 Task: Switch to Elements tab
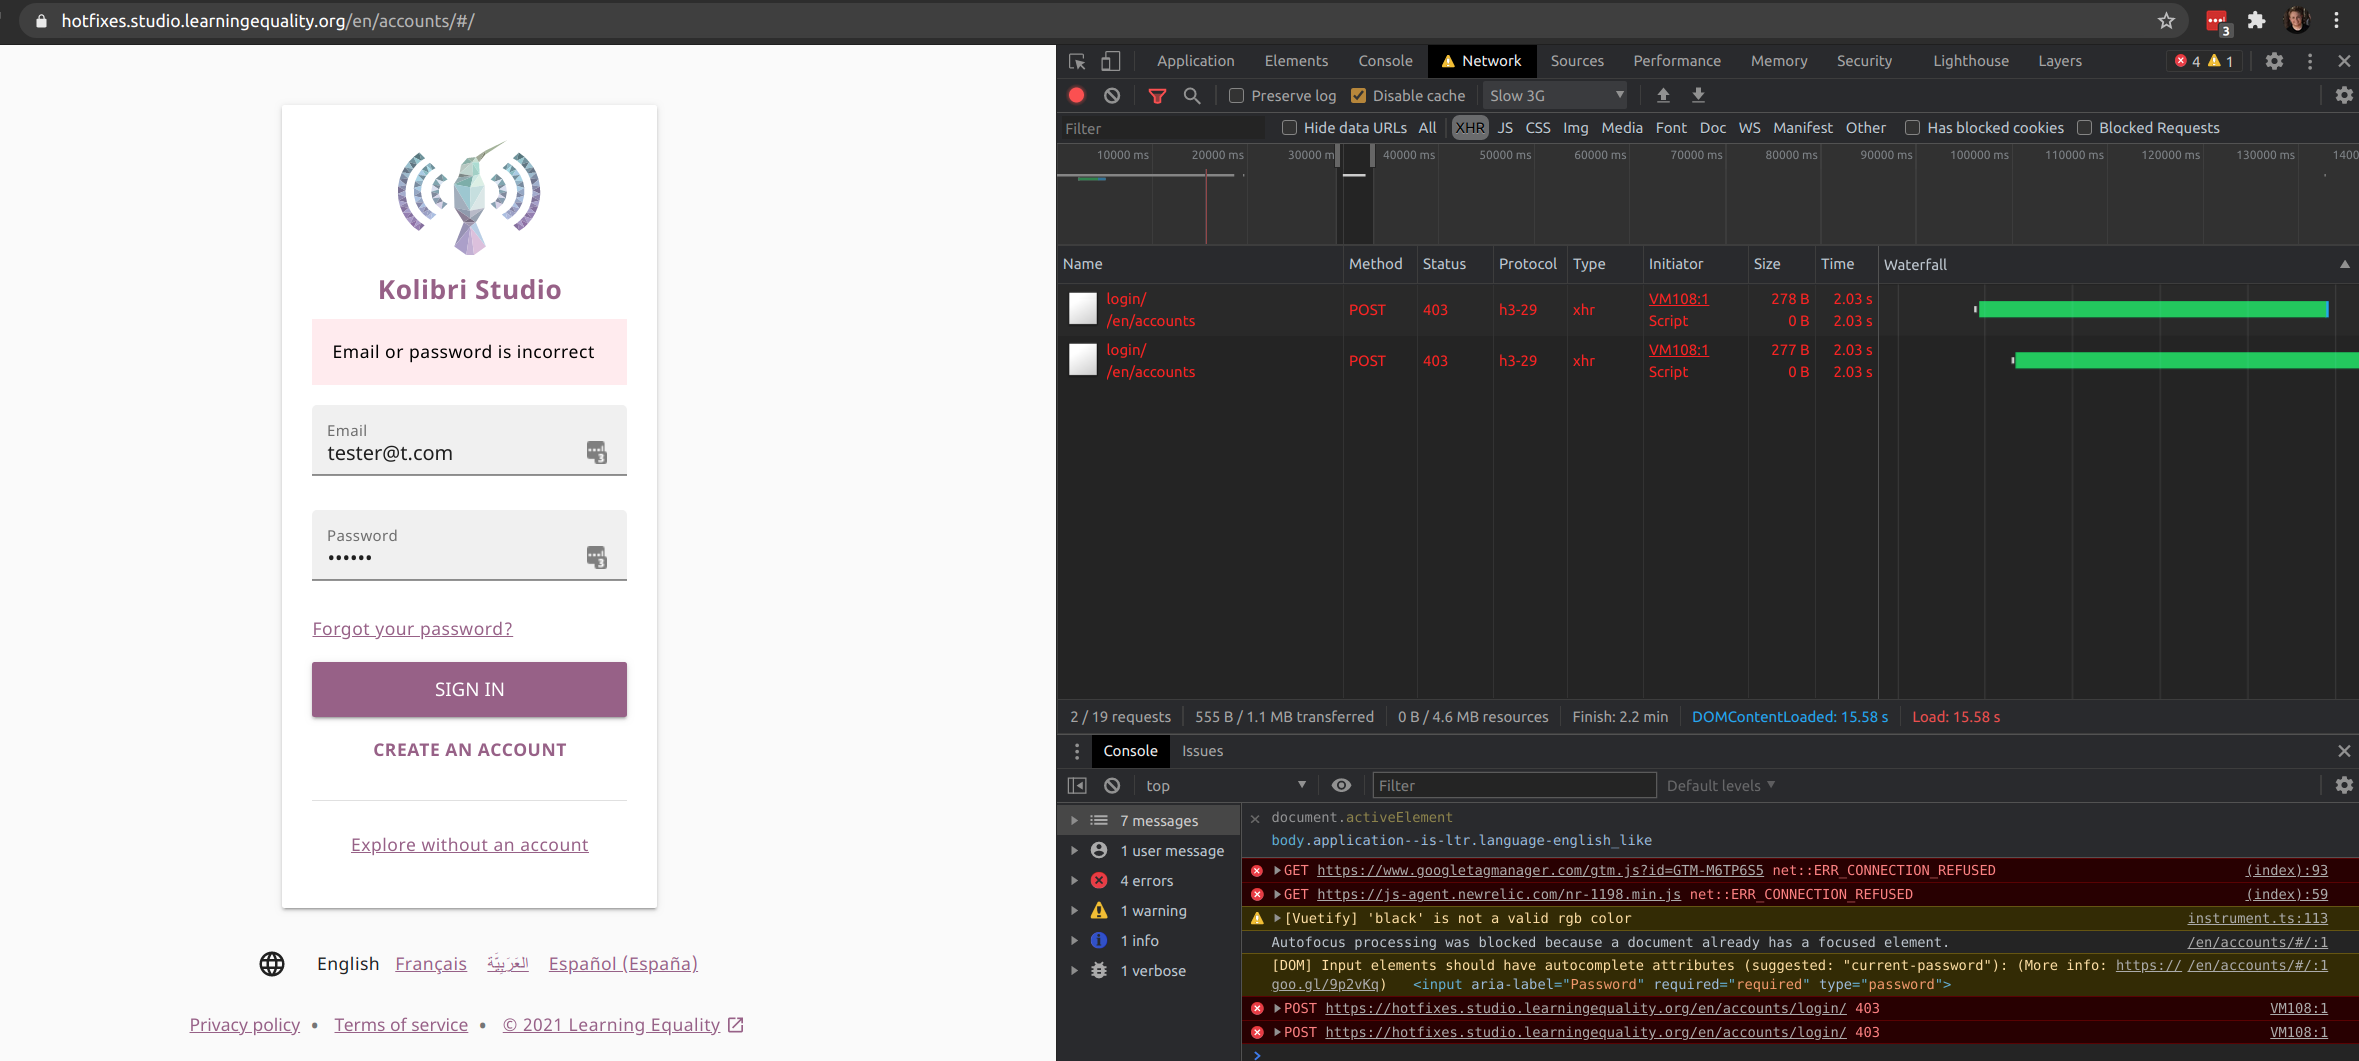[x=1296, y=61]
